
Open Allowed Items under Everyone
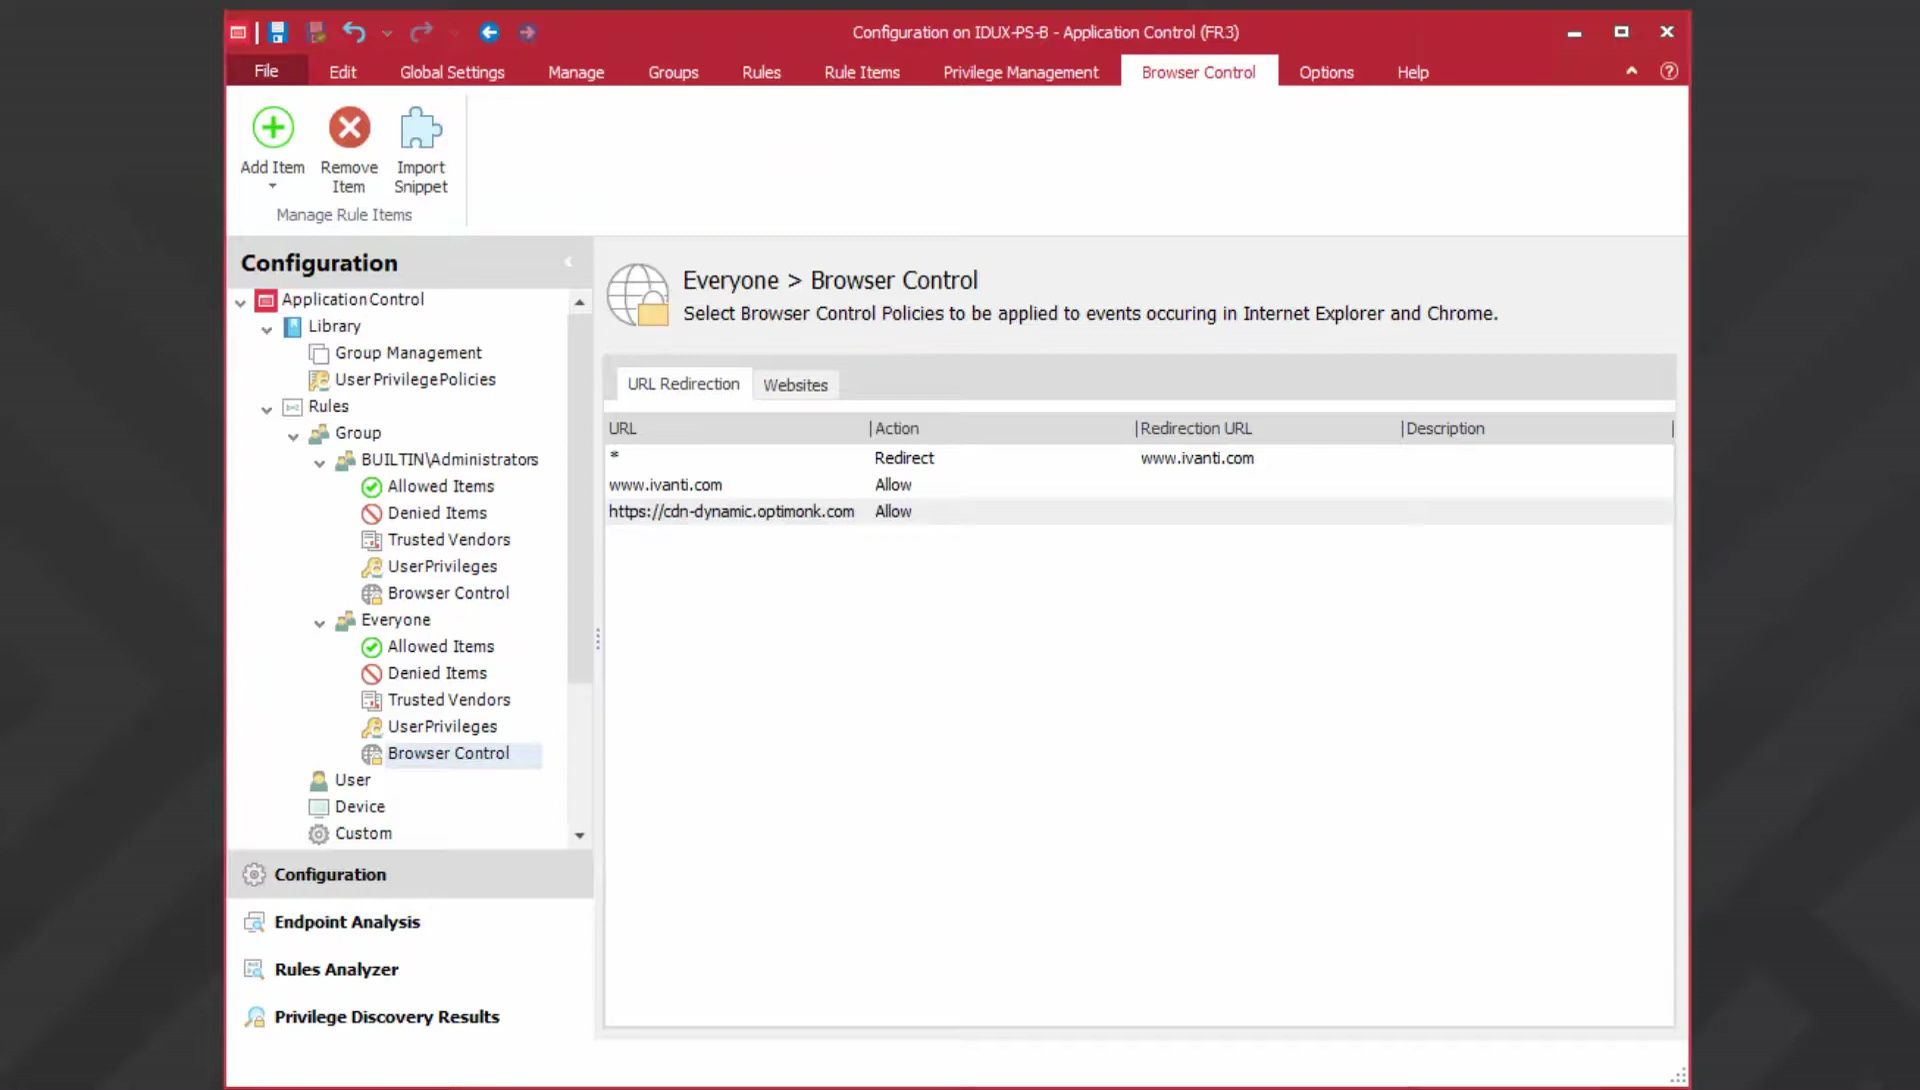click(x=440, y=646)
